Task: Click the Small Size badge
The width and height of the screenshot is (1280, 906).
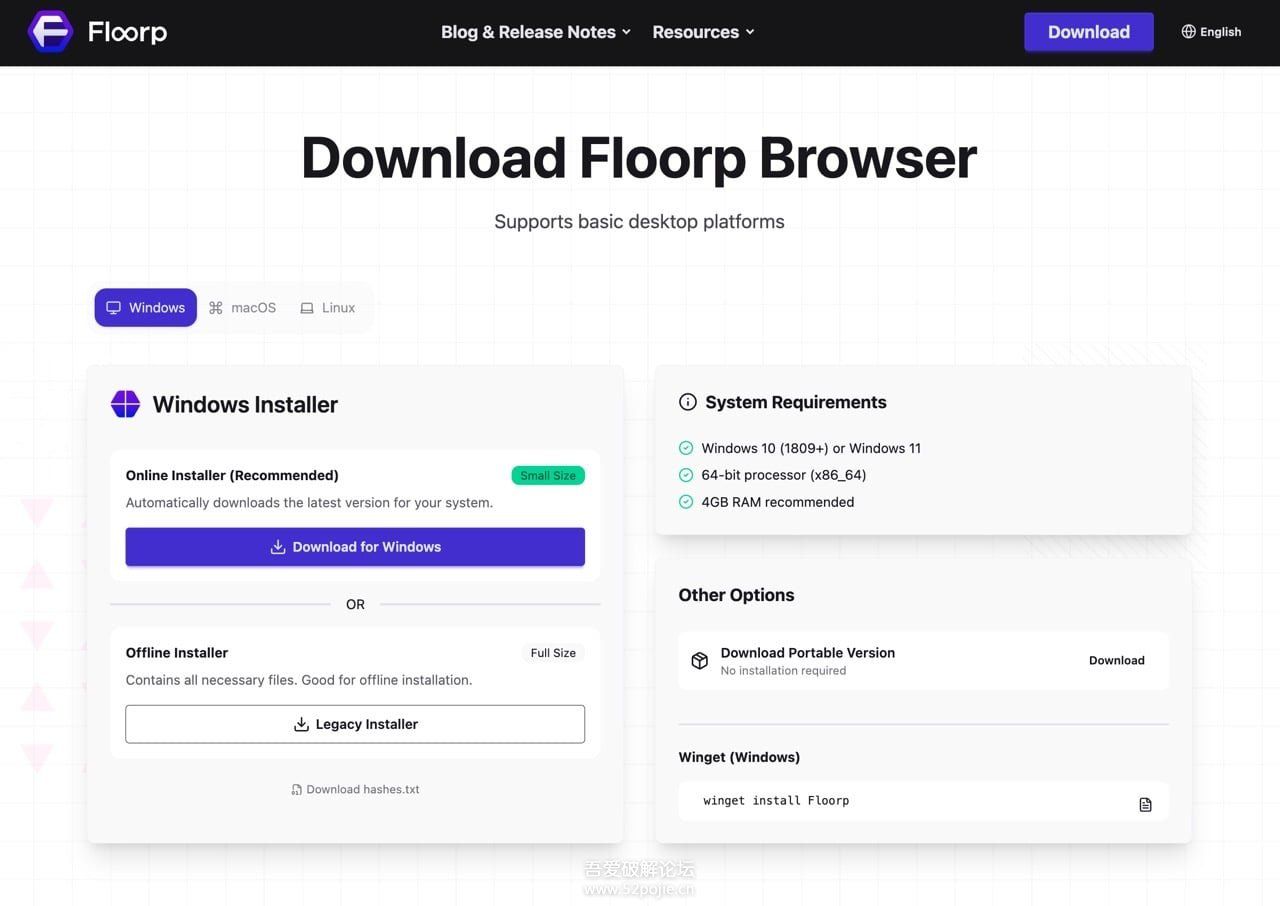Action: (548, 476)
